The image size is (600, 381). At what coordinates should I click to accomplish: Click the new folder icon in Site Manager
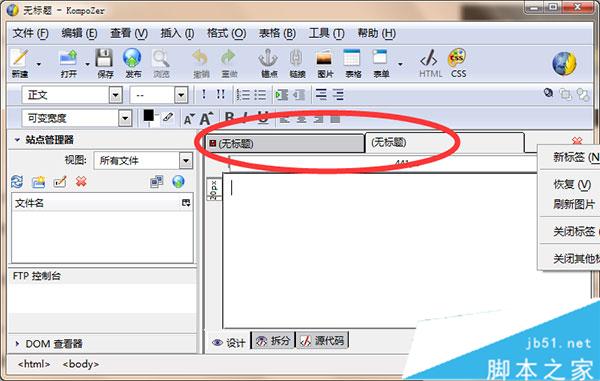tap(38, 182)
